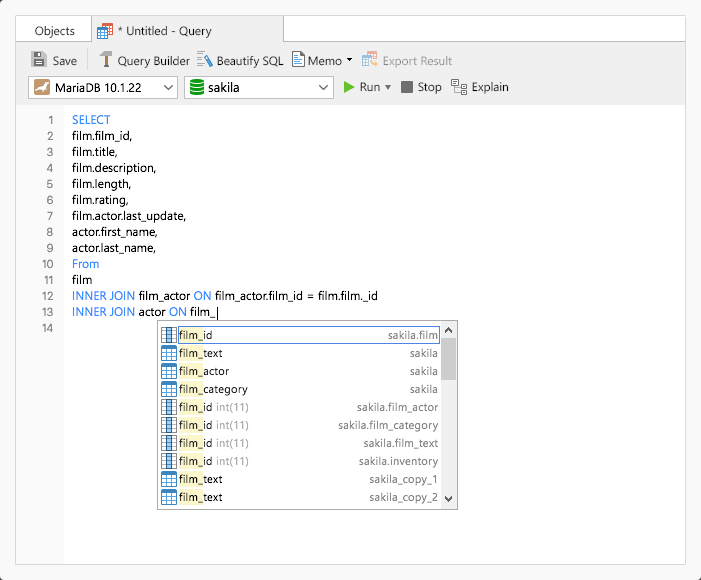Click the autocomplete scrollbar thumb
The image size is (701, 580).
point(449,359)
